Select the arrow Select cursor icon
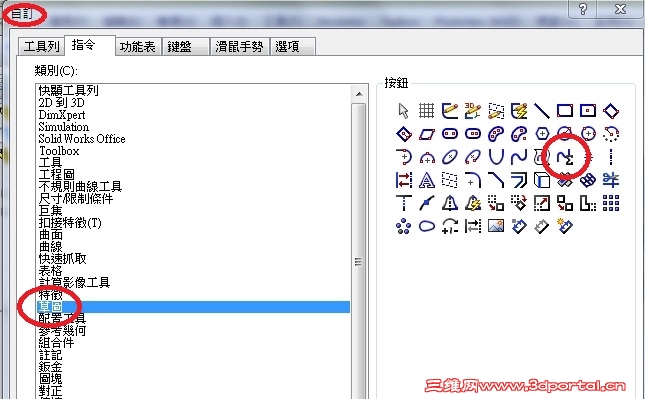The width and height of the screenshot is (645, 399). [x=404, y=111]
